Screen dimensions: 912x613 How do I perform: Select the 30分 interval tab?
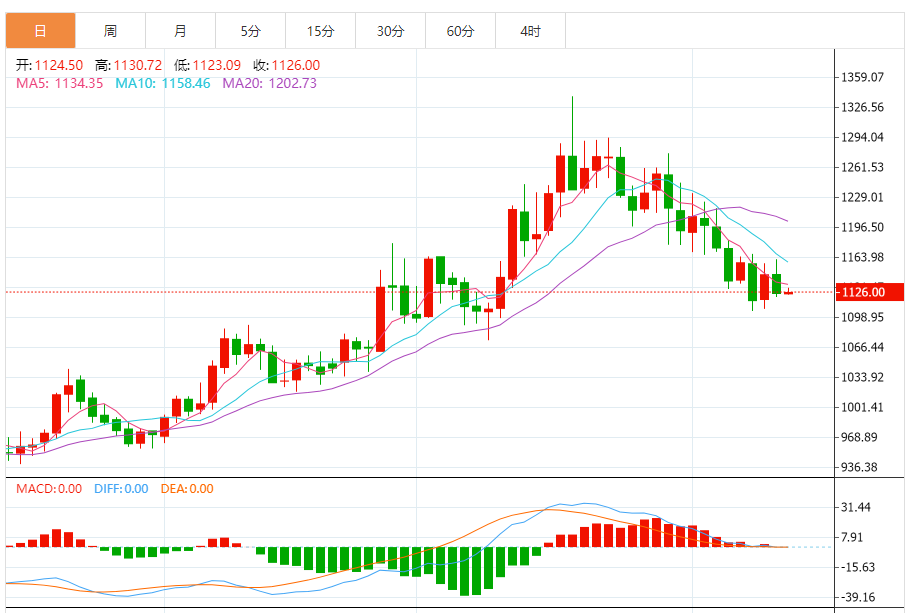click(x=390, y=31)
